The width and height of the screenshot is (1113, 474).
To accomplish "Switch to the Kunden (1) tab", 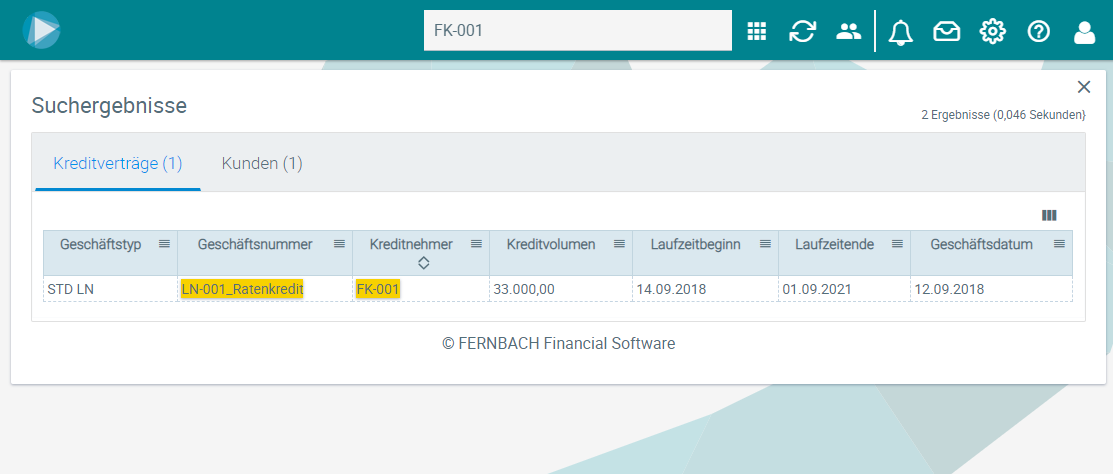I will [x=262, y=163].
